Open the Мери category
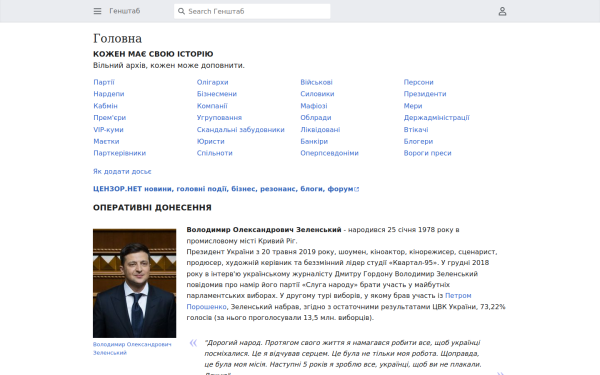This screenshot has height=375, width=600. pyautogui.click(x=413, y=106)
